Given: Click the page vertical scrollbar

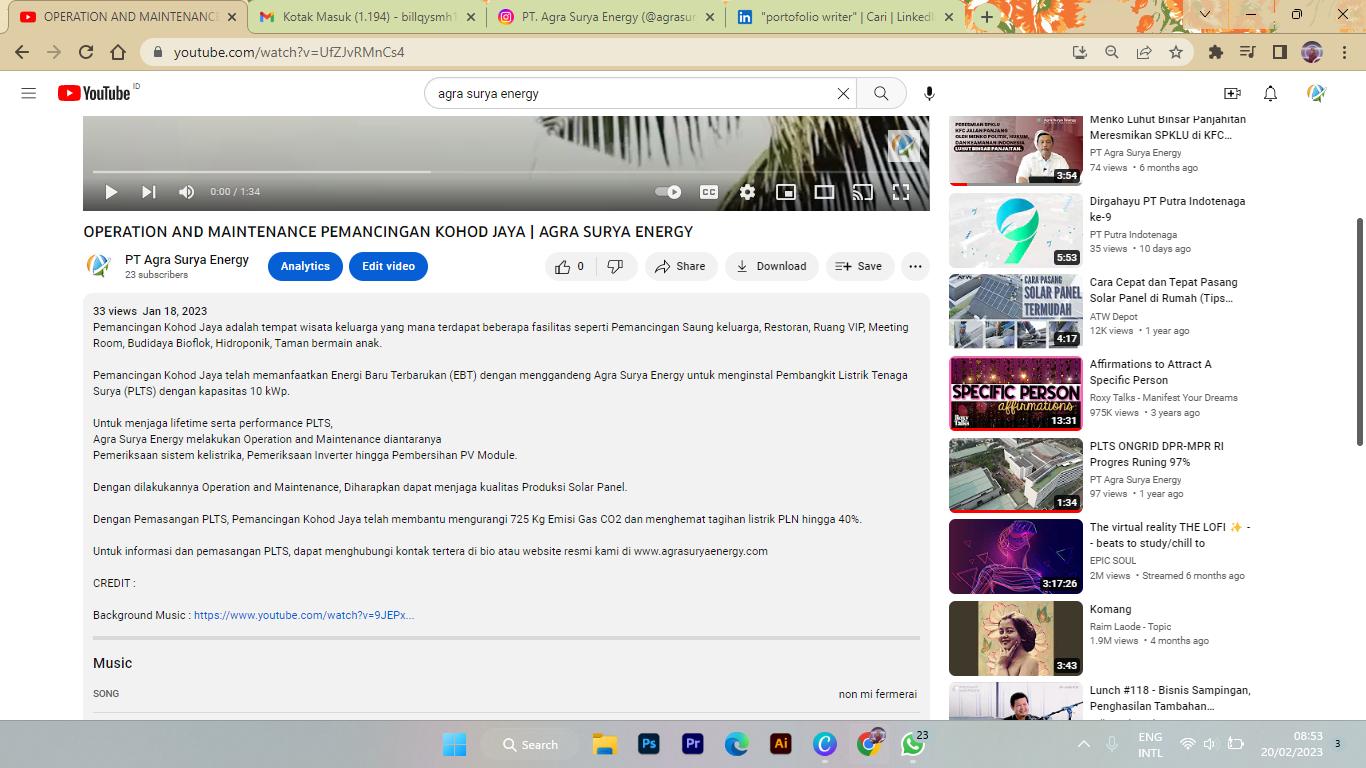Looking at the screenshot, I should pos(1359,330).
